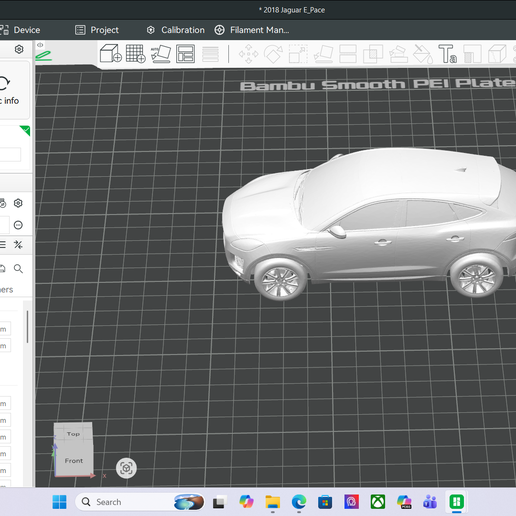Open Task View from the taskbar
516x516 pixels.
click(219, 502)
